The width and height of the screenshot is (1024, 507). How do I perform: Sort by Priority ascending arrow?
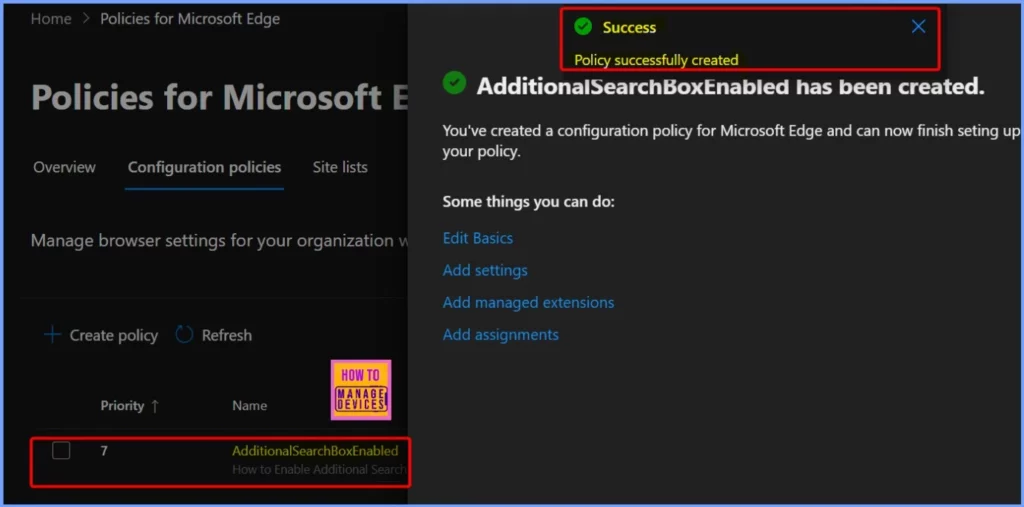coord(155,406)
